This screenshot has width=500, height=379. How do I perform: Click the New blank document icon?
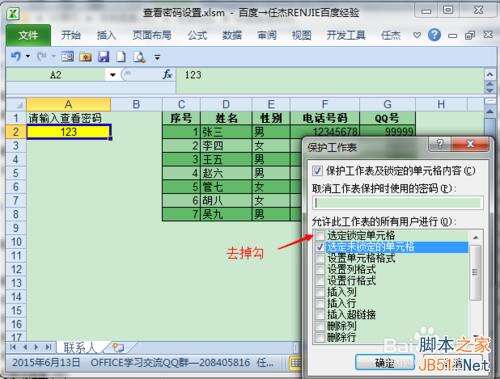click(x=121, y=57)
